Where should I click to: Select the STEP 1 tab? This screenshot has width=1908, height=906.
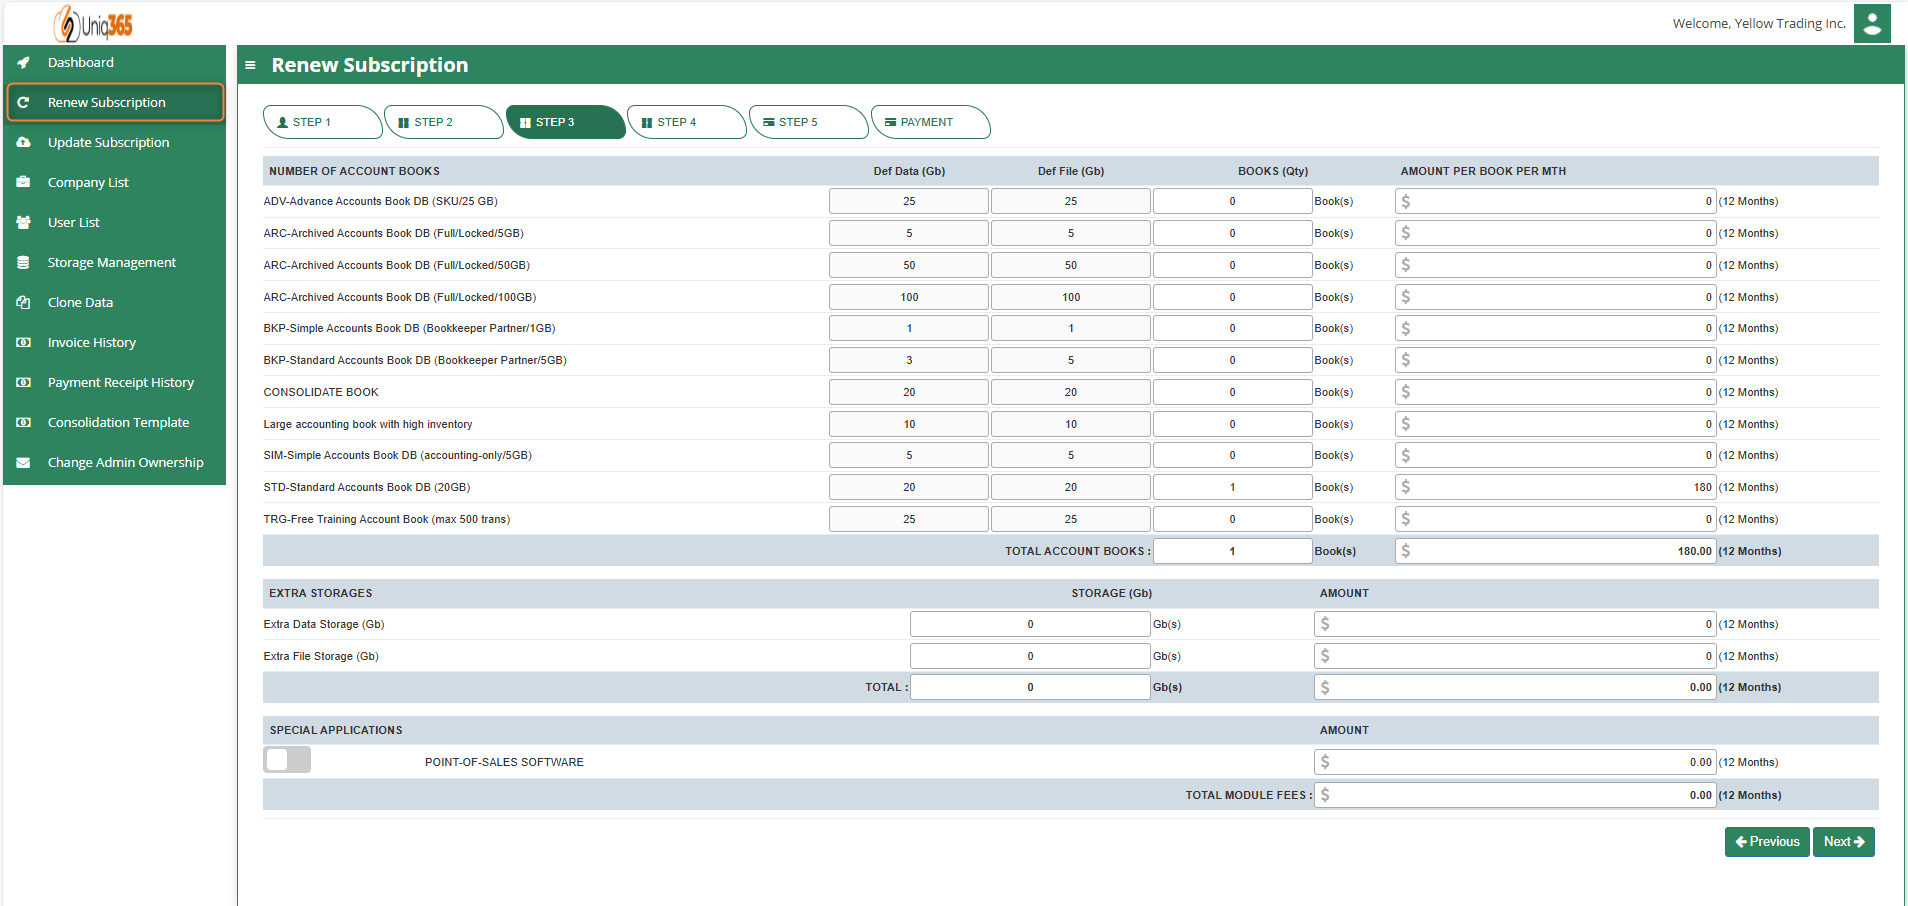[x=322, y=122]
